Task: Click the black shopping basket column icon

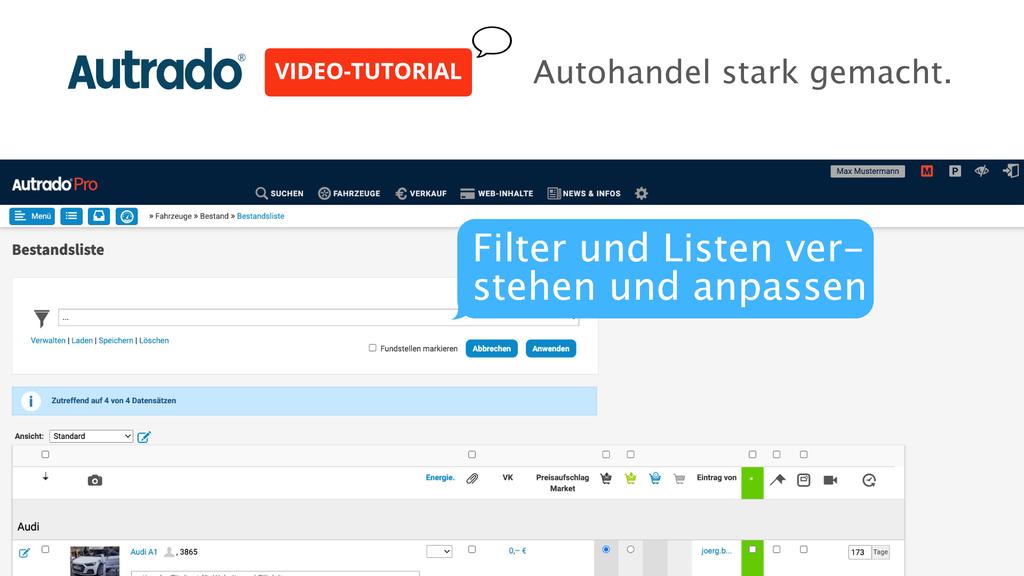Action: [606, 479]
